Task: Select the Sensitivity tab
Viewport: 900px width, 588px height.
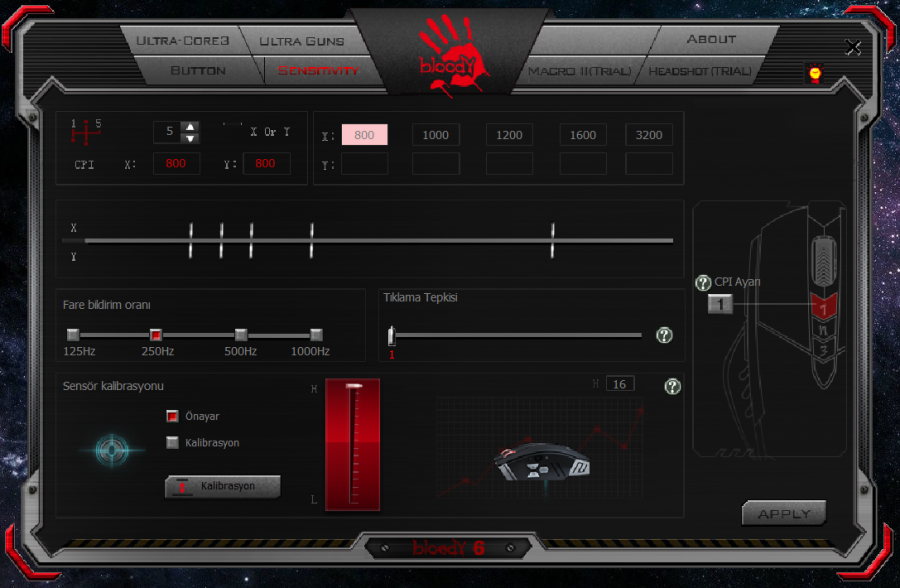Action: point(319,71)
